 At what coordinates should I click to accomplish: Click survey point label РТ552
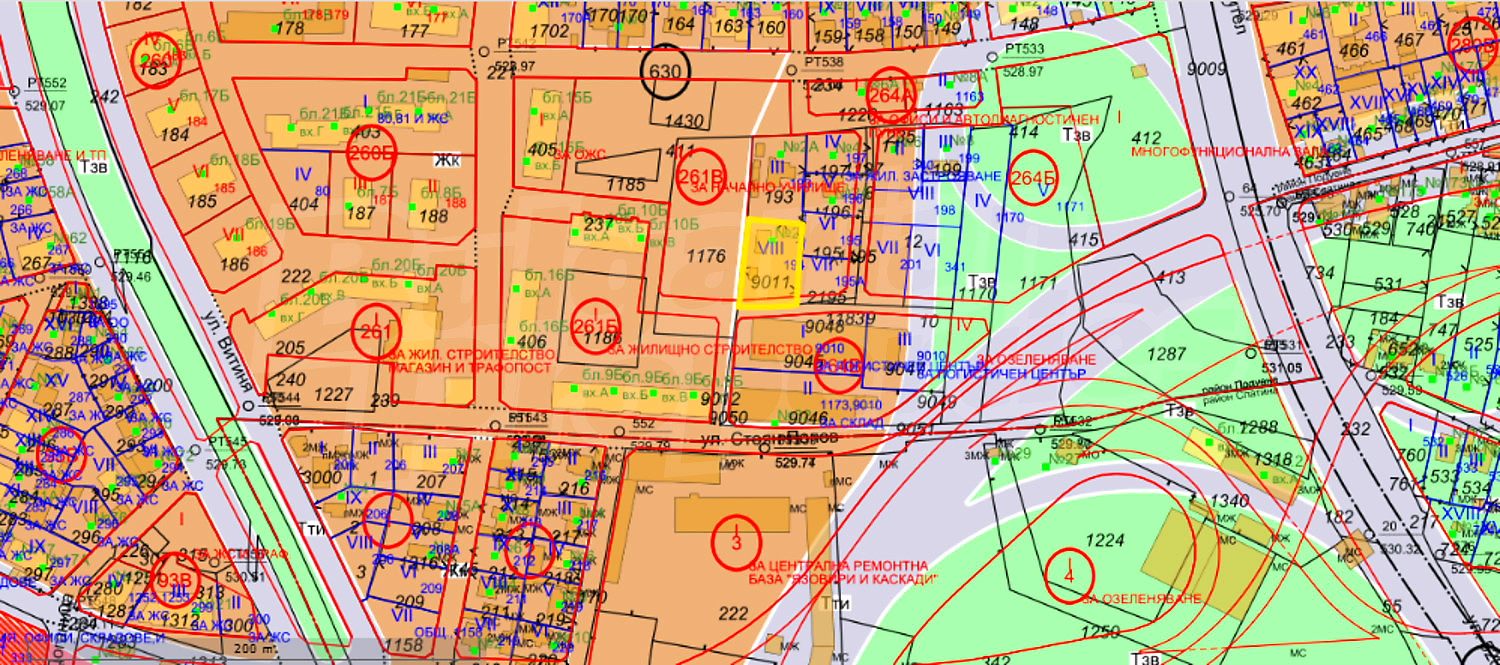(x=47, y=83)
